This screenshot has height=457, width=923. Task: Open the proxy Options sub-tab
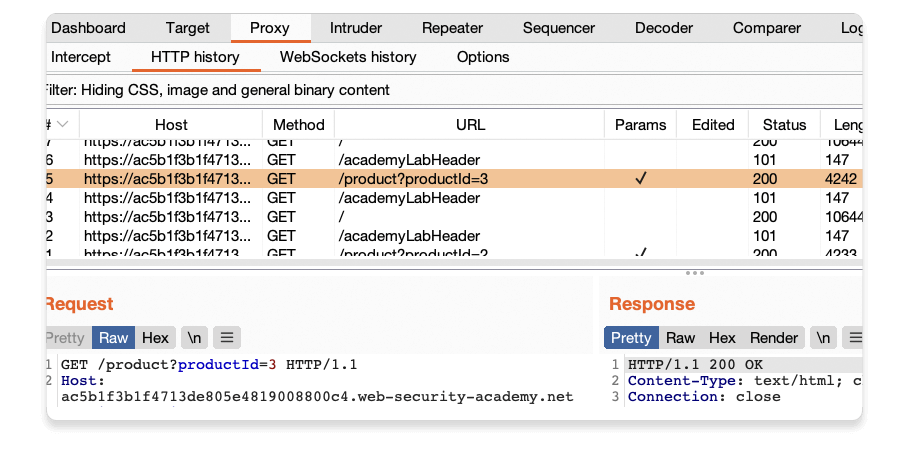coord(483,57)
